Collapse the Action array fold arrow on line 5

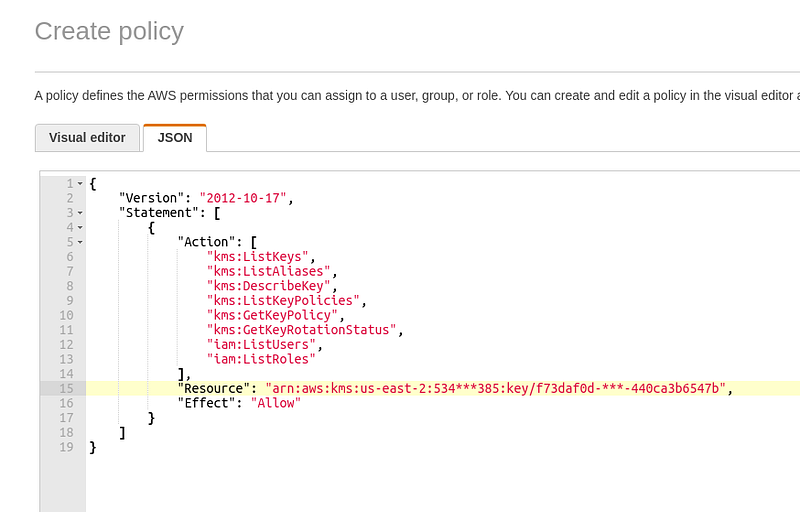click(80, 242)
